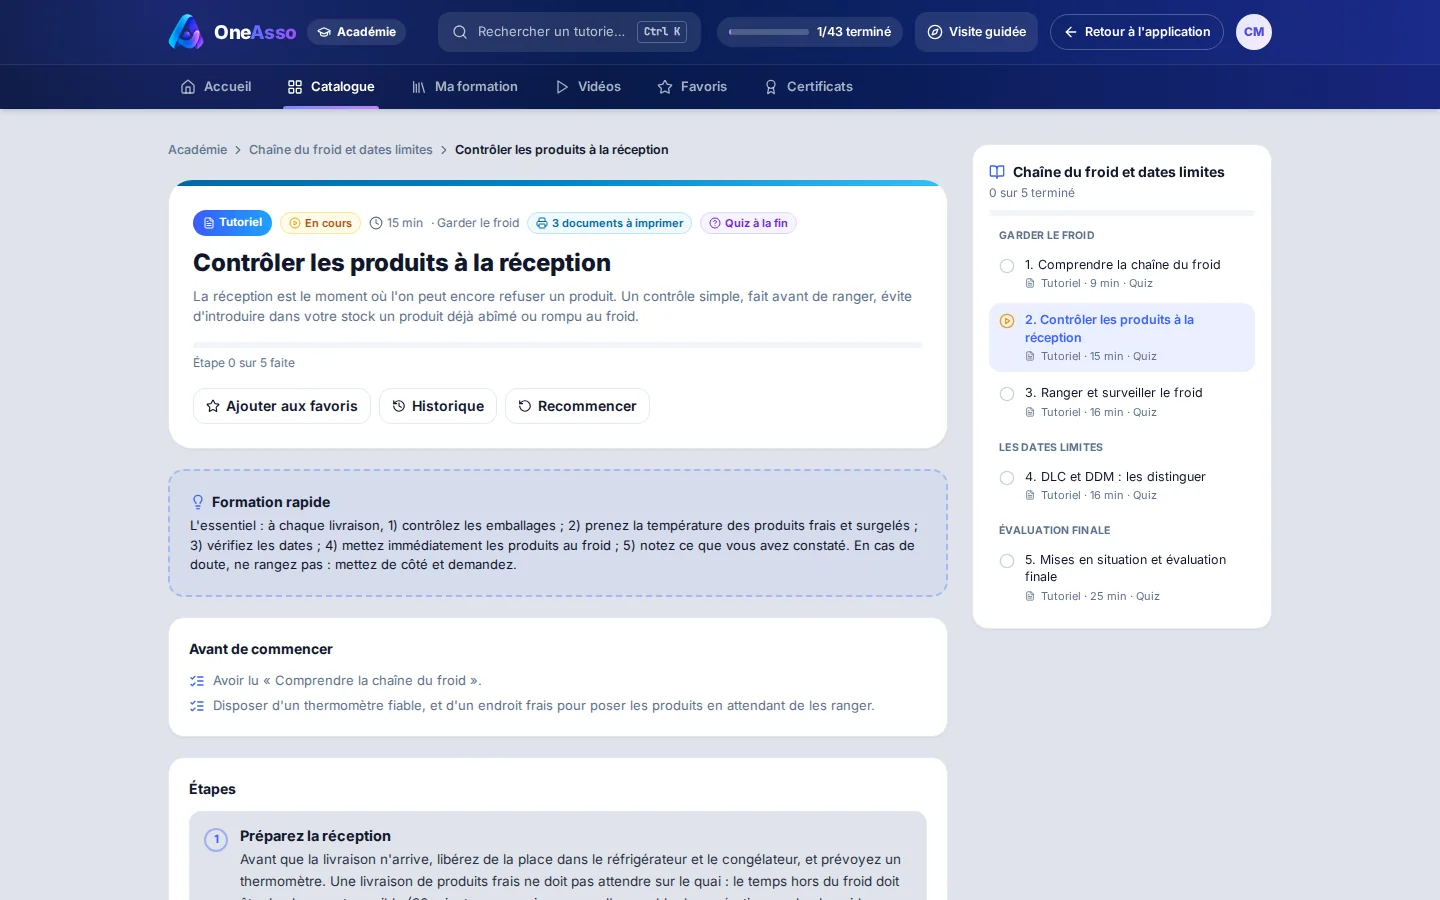The height and width of the screenshot is (900, 1440).
Task: Click the Recommencer button
Action: (x=577, y=406)
